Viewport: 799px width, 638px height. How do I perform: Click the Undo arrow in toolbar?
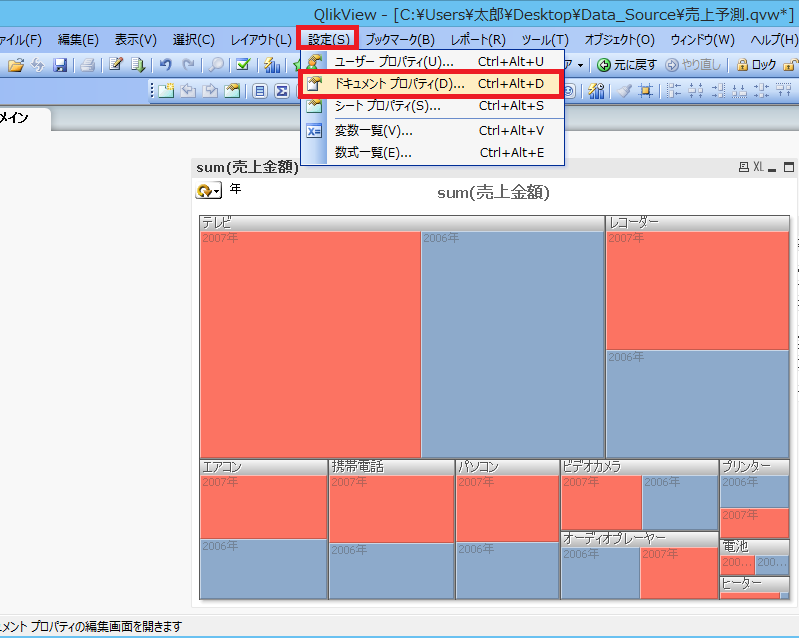(x=165, y=65)
